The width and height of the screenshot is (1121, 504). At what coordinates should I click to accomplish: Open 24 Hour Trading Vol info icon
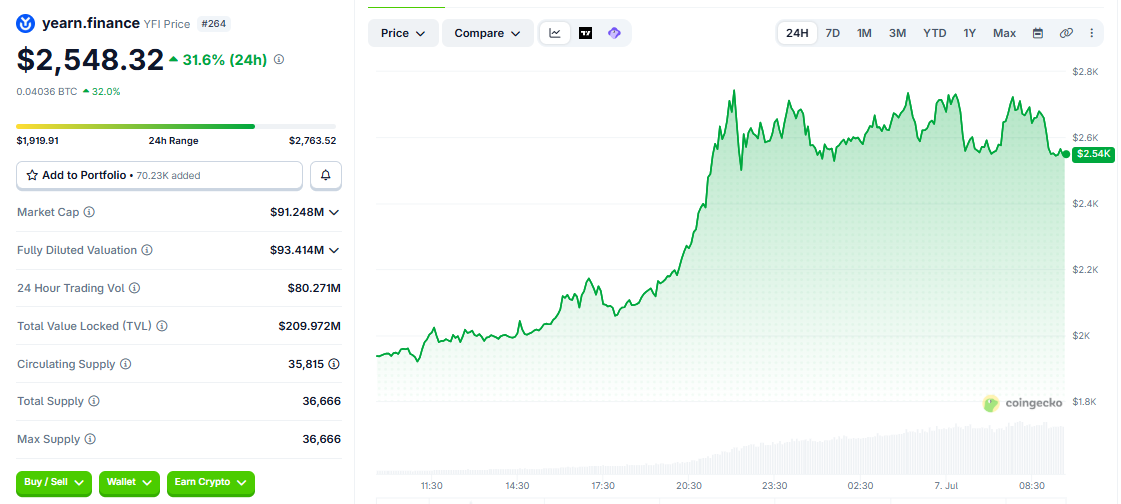pos(134,288)
